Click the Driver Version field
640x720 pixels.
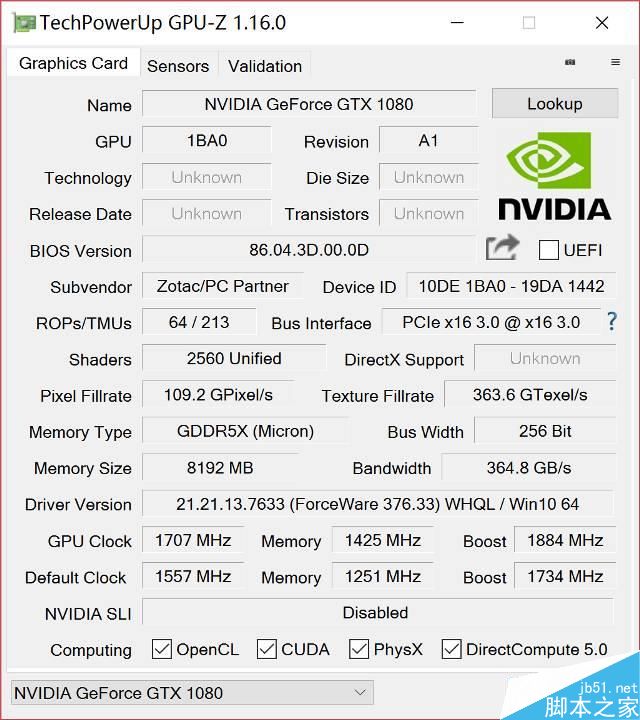tap(377, 504)
